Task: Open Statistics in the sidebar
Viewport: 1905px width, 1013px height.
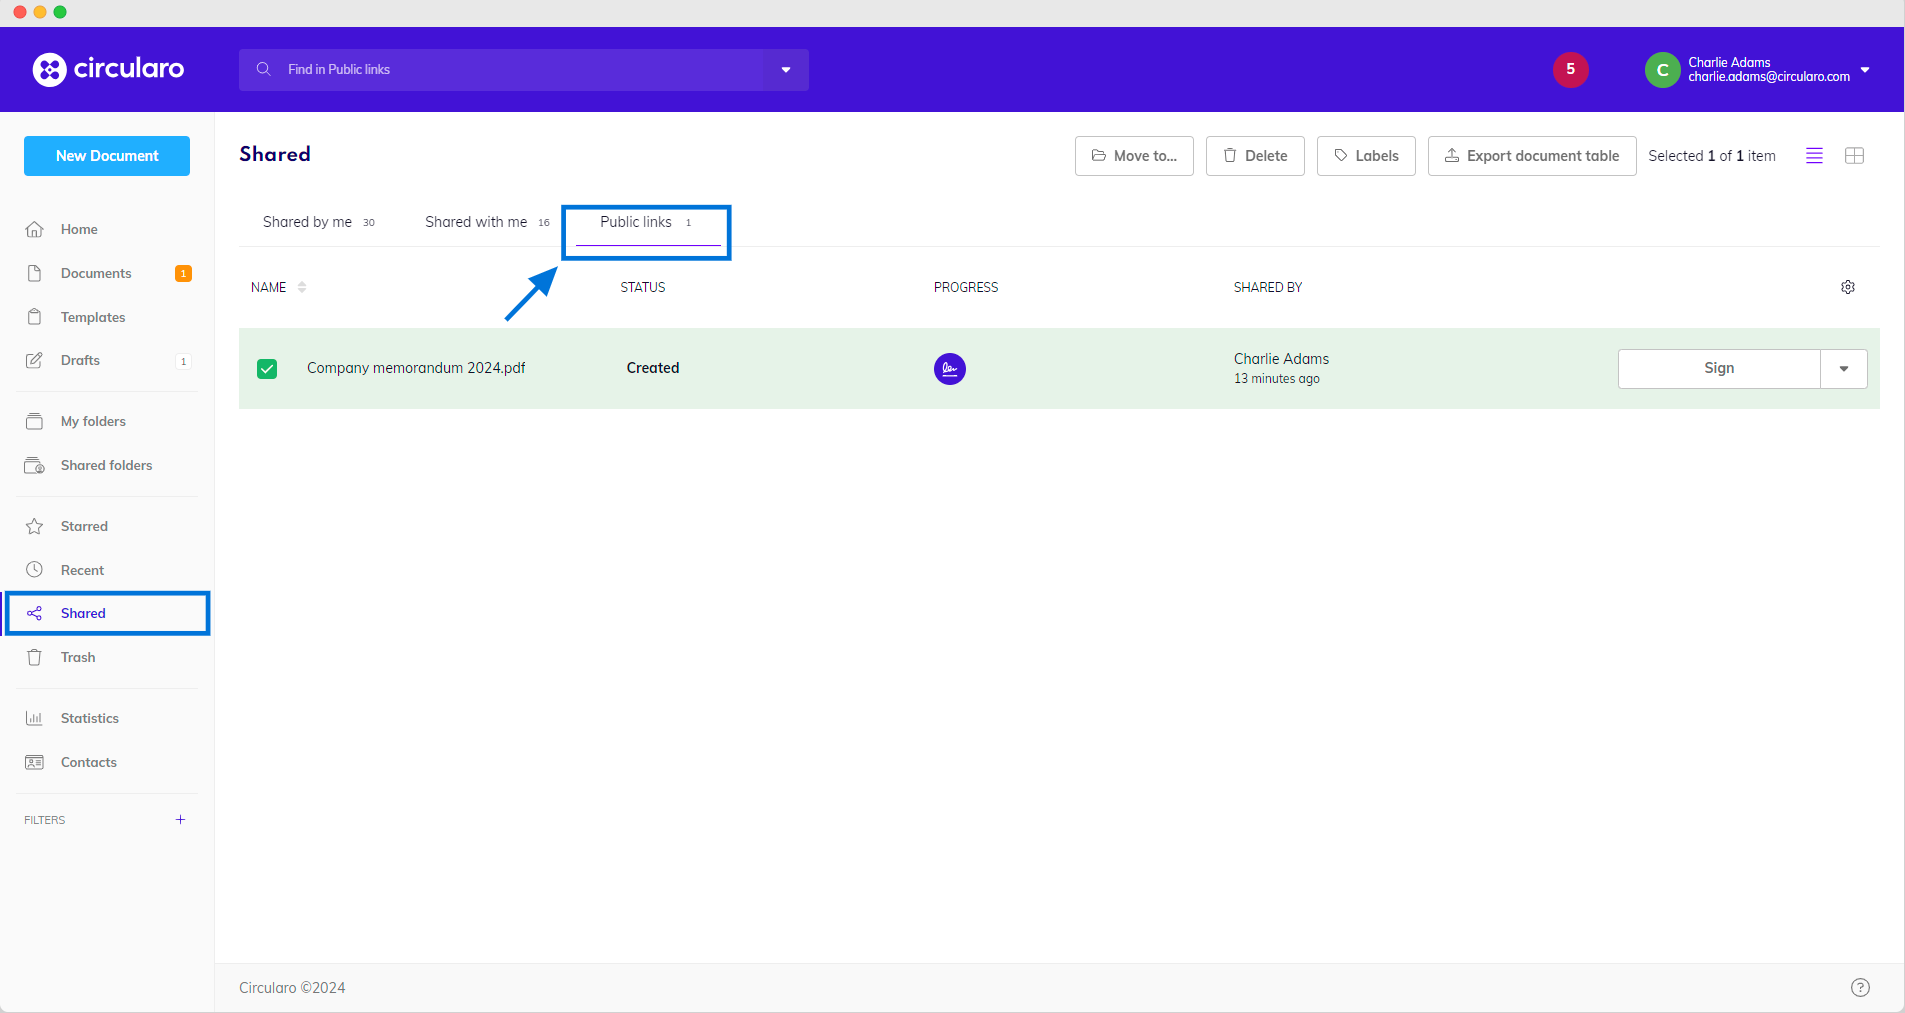Action: (x=89, y=718)
